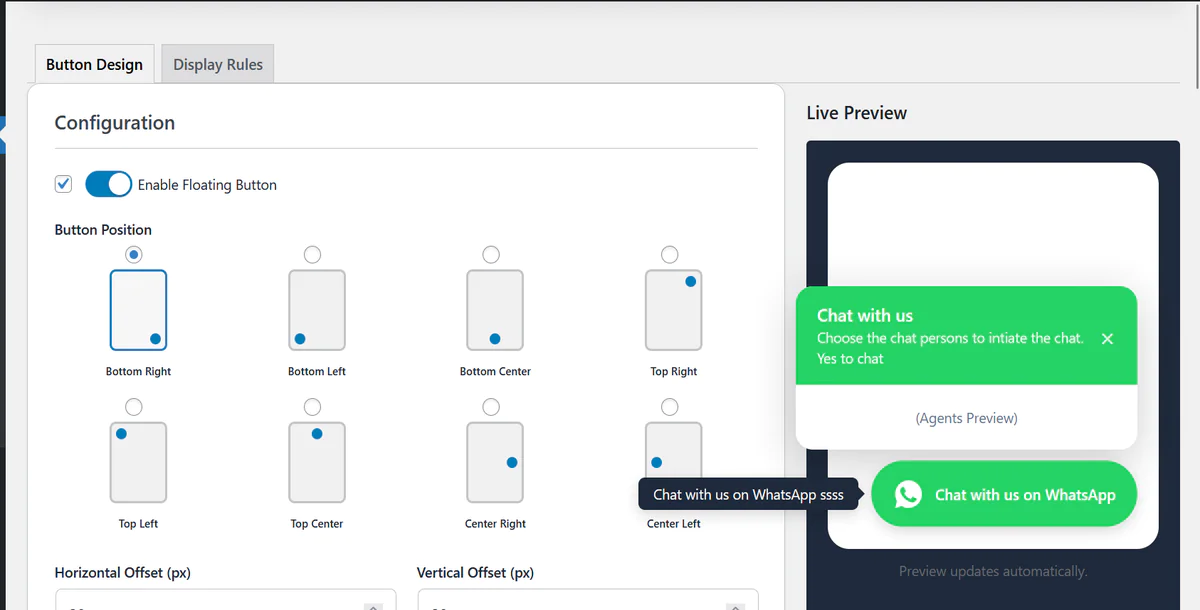Click the 'Preview updates automatically.' note
This screenshot has height=610, width=1200.
point(992,571)
